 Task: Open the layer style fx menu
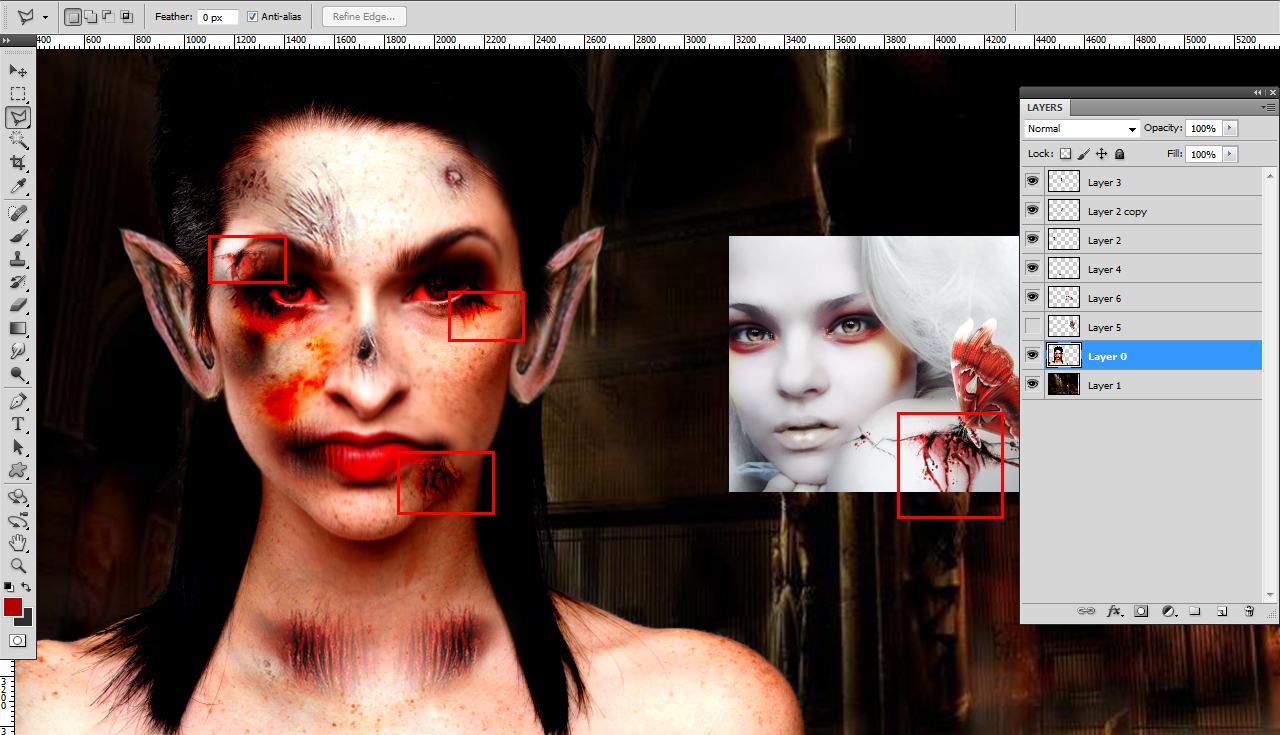pyautogui.click(x=1114, y=611)
